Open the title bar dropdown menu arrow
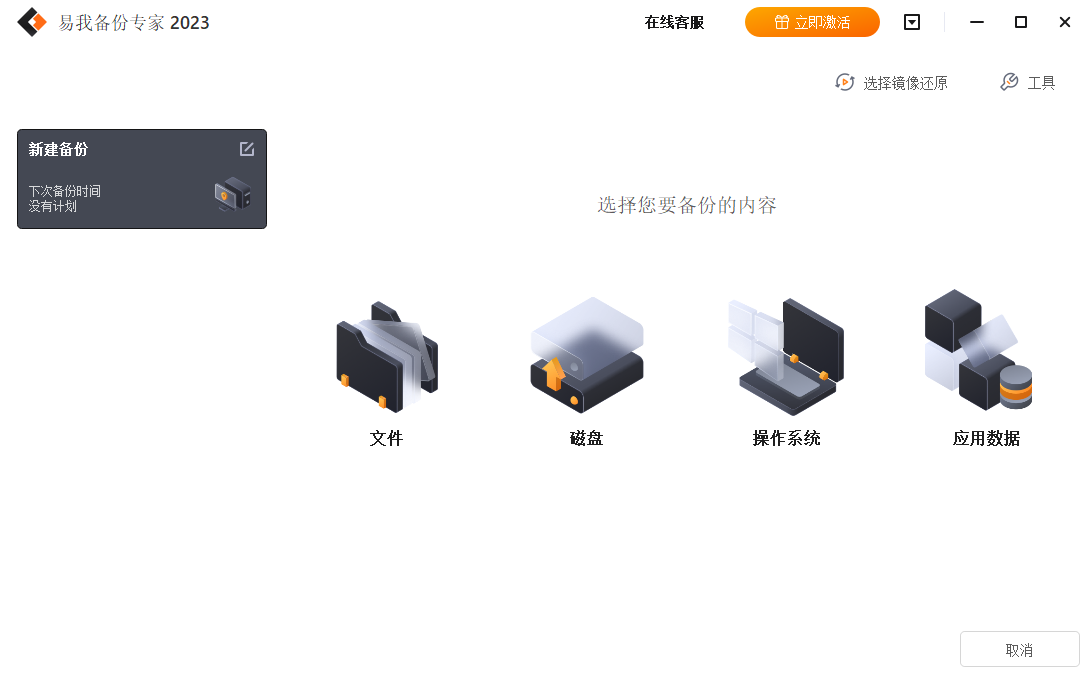 [x=912, y=22]
